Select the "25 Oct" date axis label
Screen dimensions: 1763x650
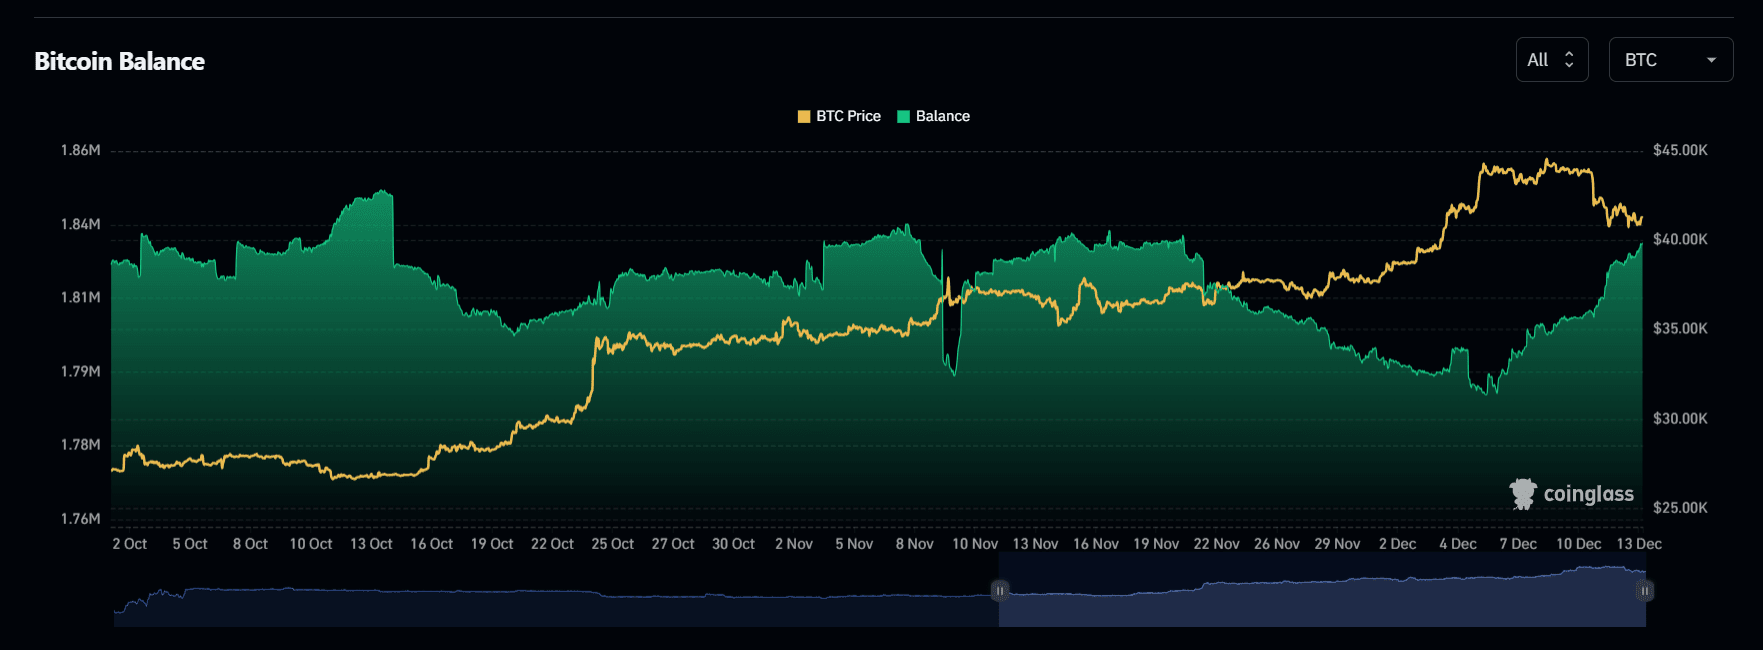click(x=612, y=544)
